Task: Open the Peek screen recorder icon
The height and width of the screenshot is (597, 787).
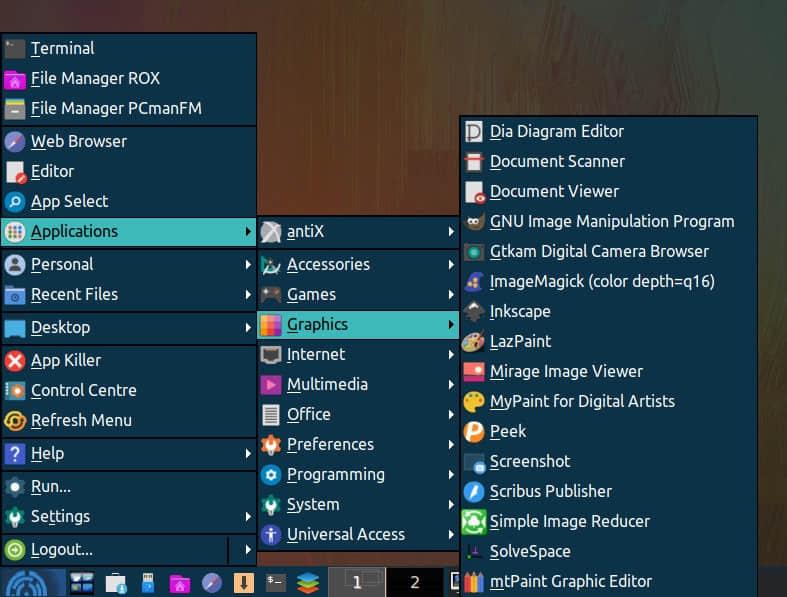Action: tap(474, 432)
